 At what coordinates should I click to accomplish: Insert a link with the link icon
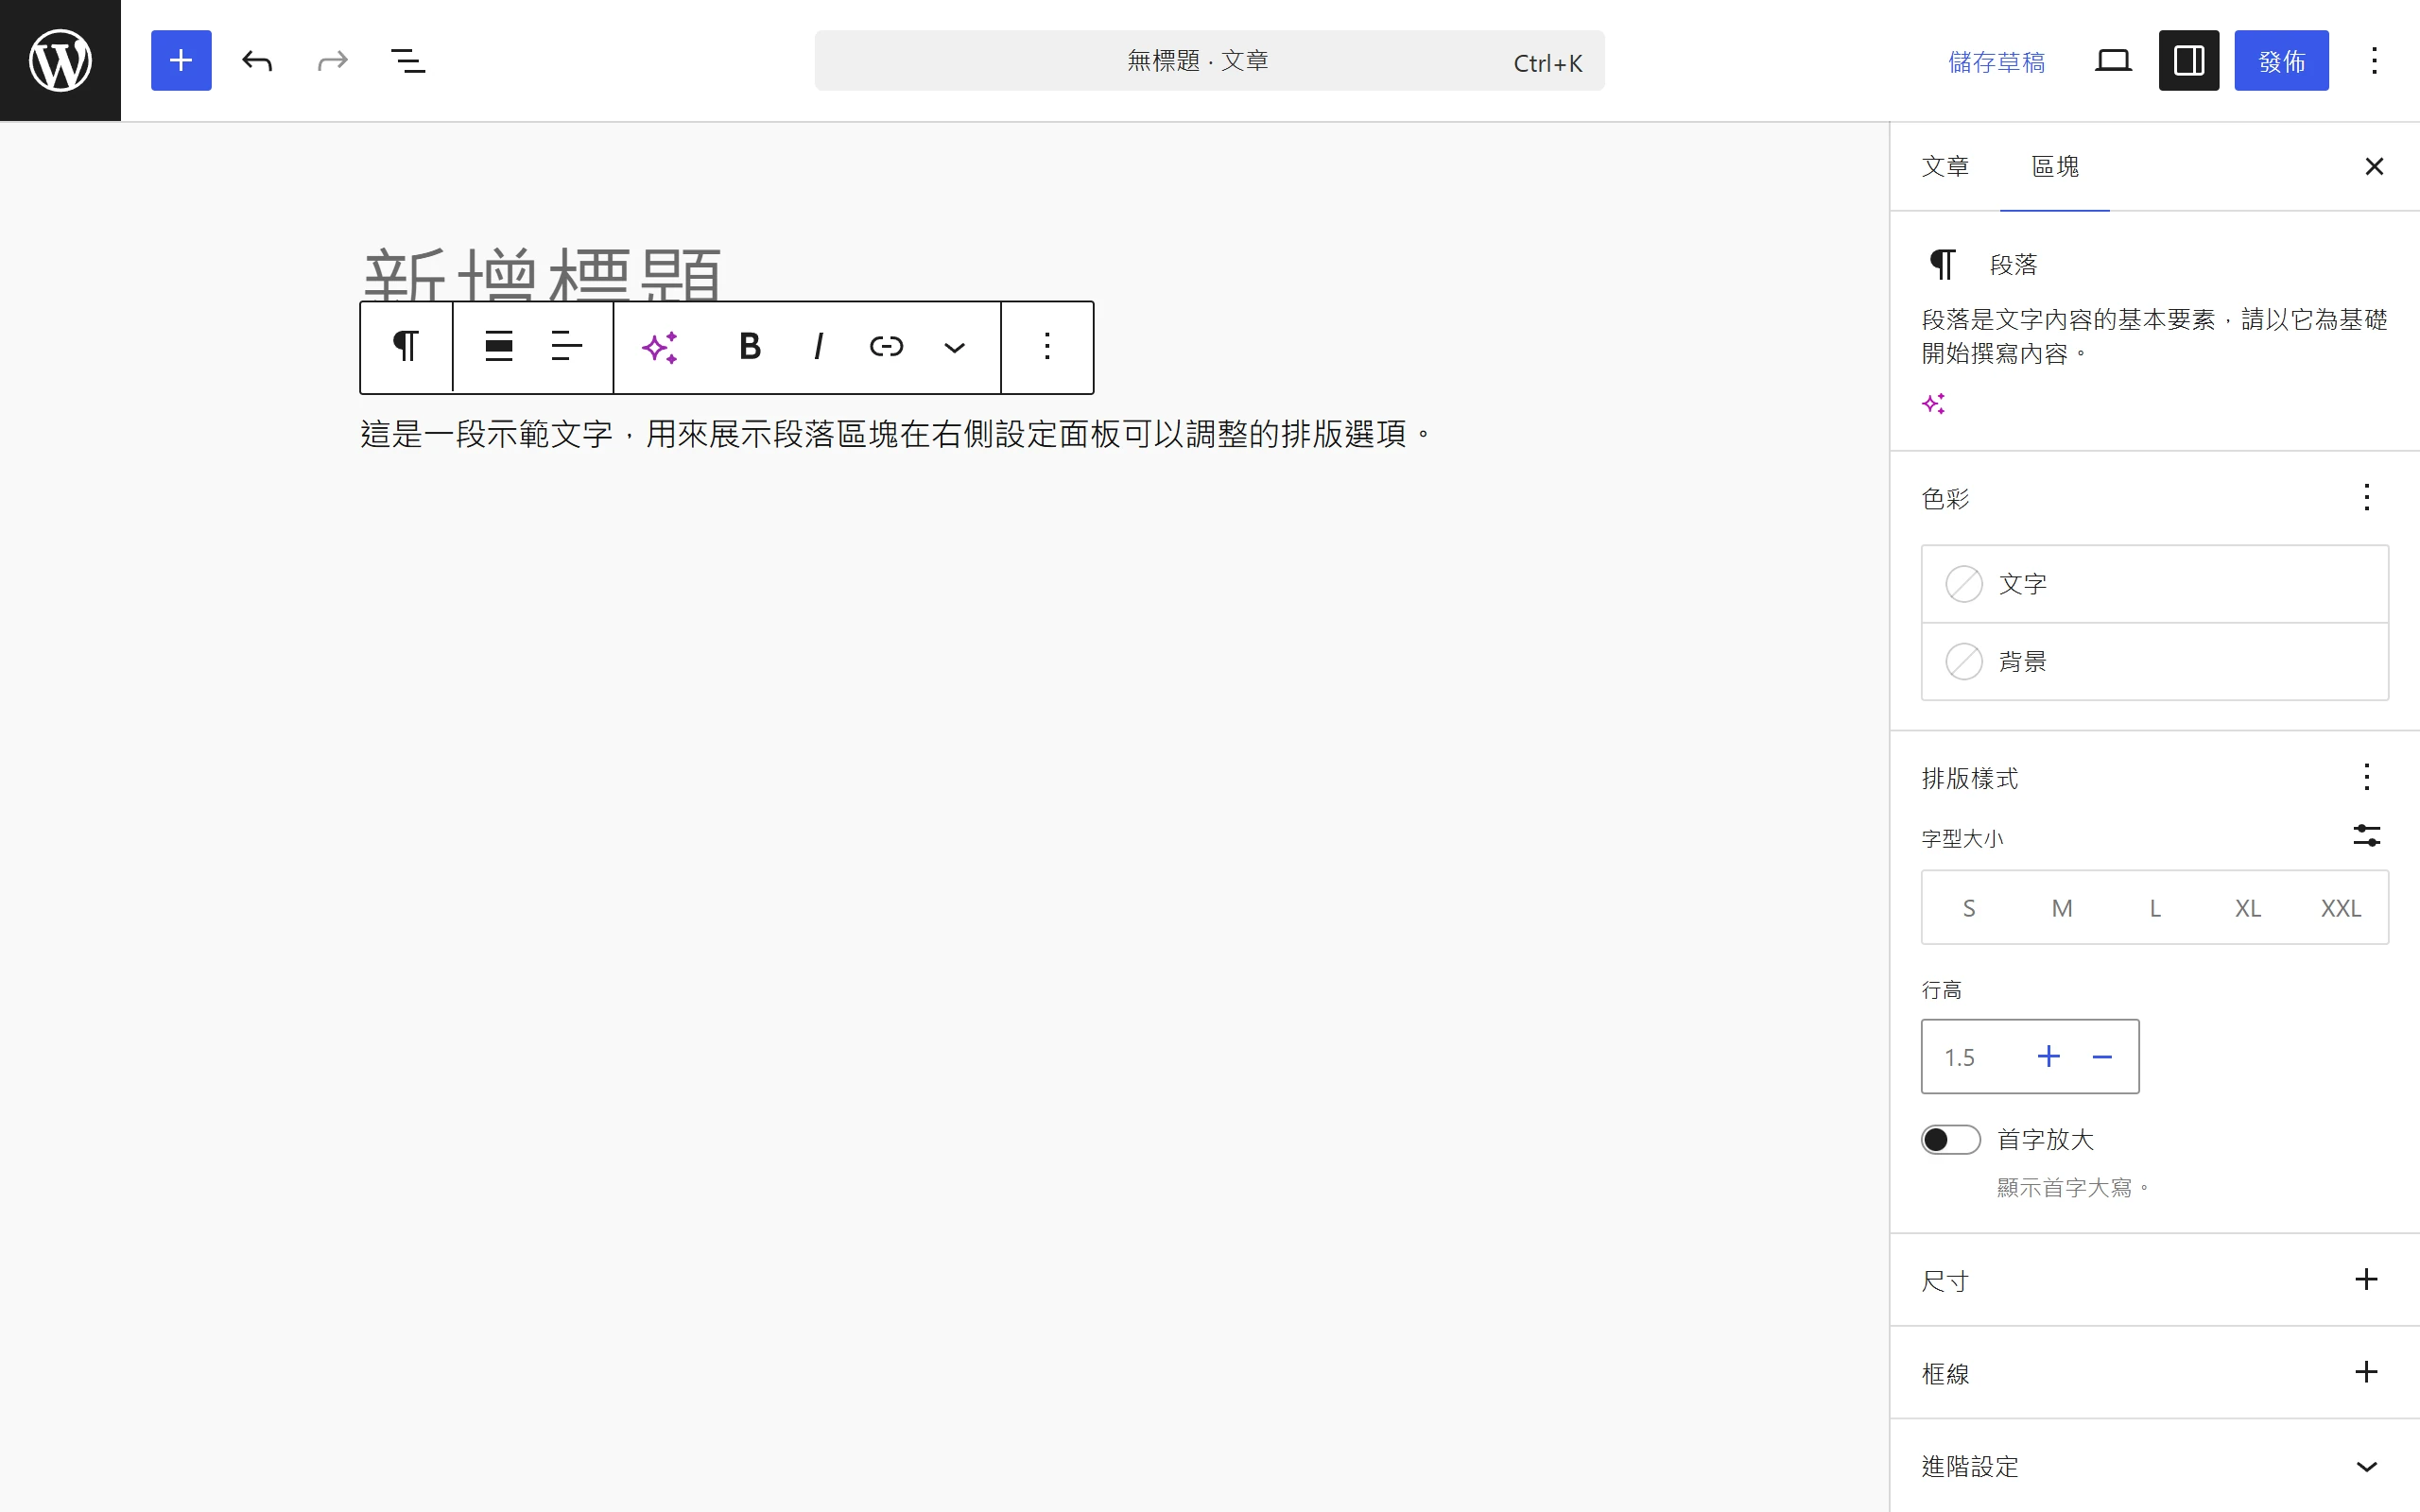coord(886,347)
